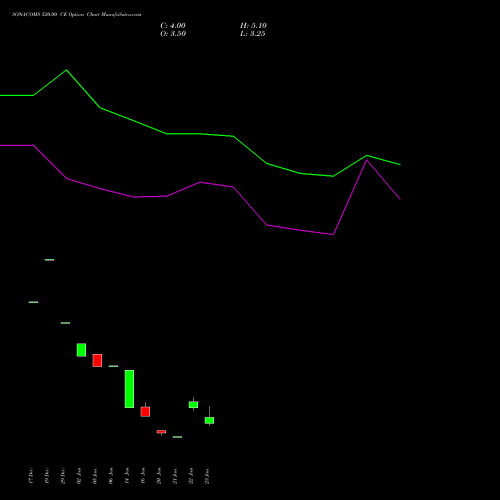Select the 19 Dec date label

pos(47,476)
